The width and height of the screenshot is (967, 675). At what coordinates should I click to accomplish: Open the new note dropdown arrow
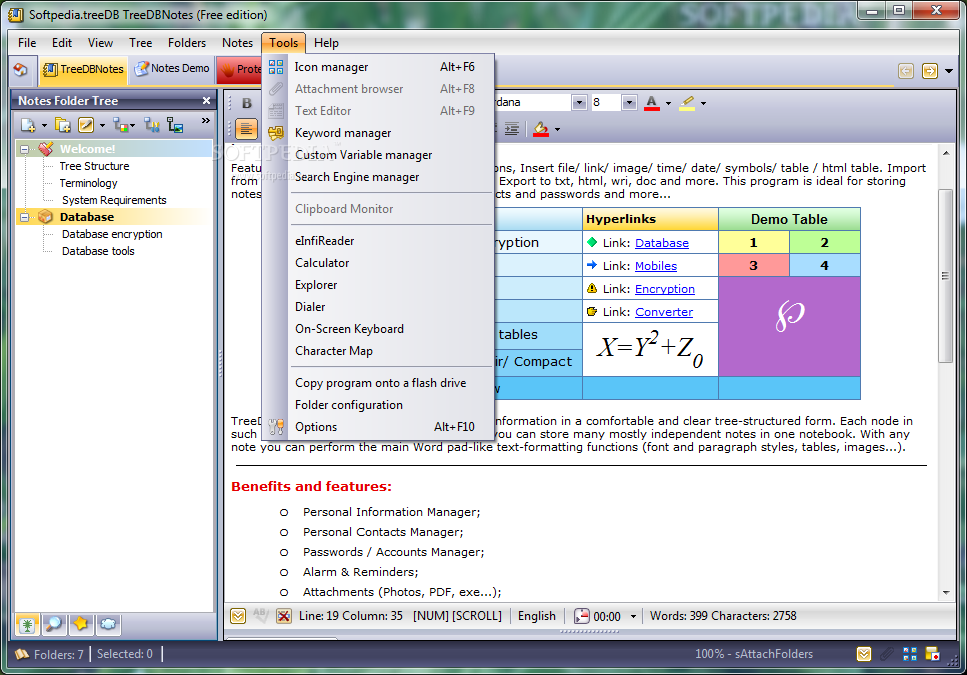[x=44, y=126]
